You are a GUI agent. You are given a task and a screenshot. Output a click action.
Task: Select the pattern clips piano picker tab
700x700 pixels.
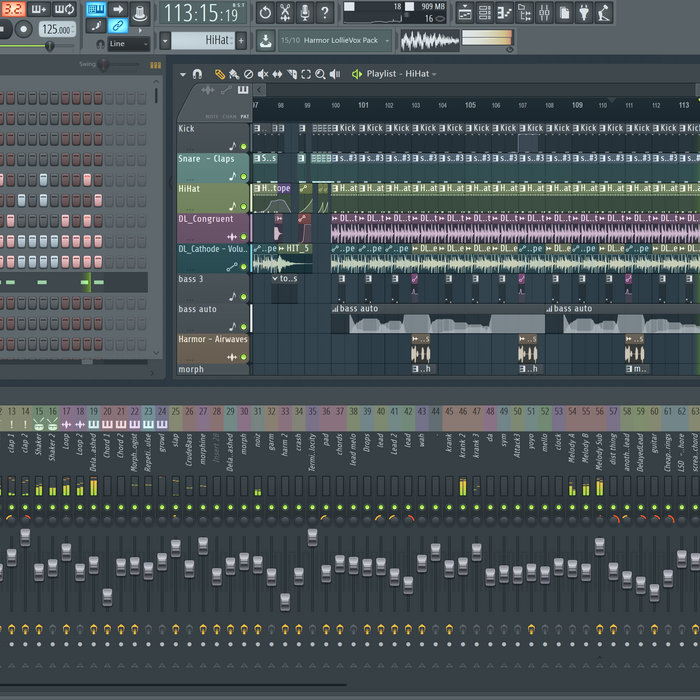[x=243, y=90]
